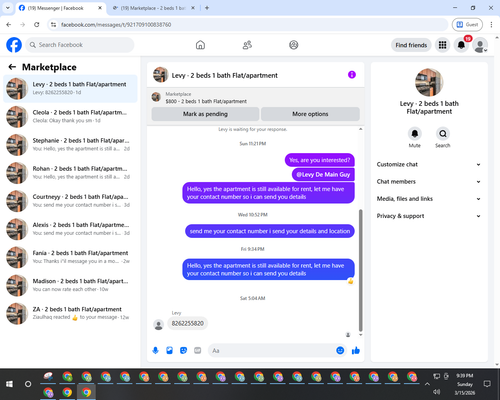Show hidden system tray icons

coord(427,384)
